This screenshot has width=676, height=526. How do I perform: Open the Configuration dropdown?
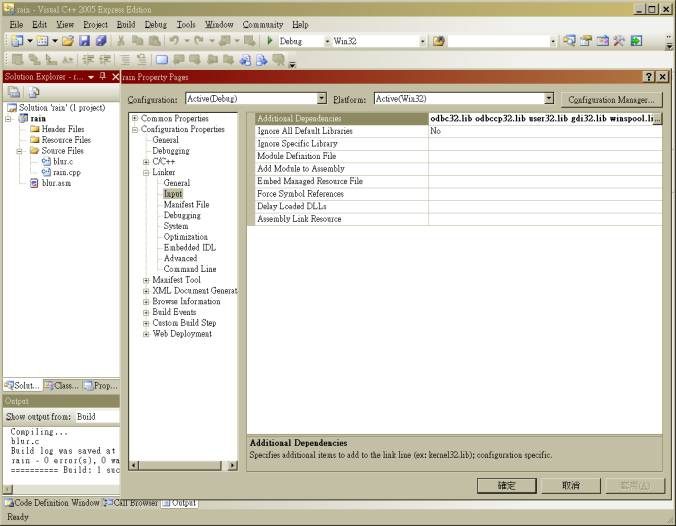coord(321,99)
